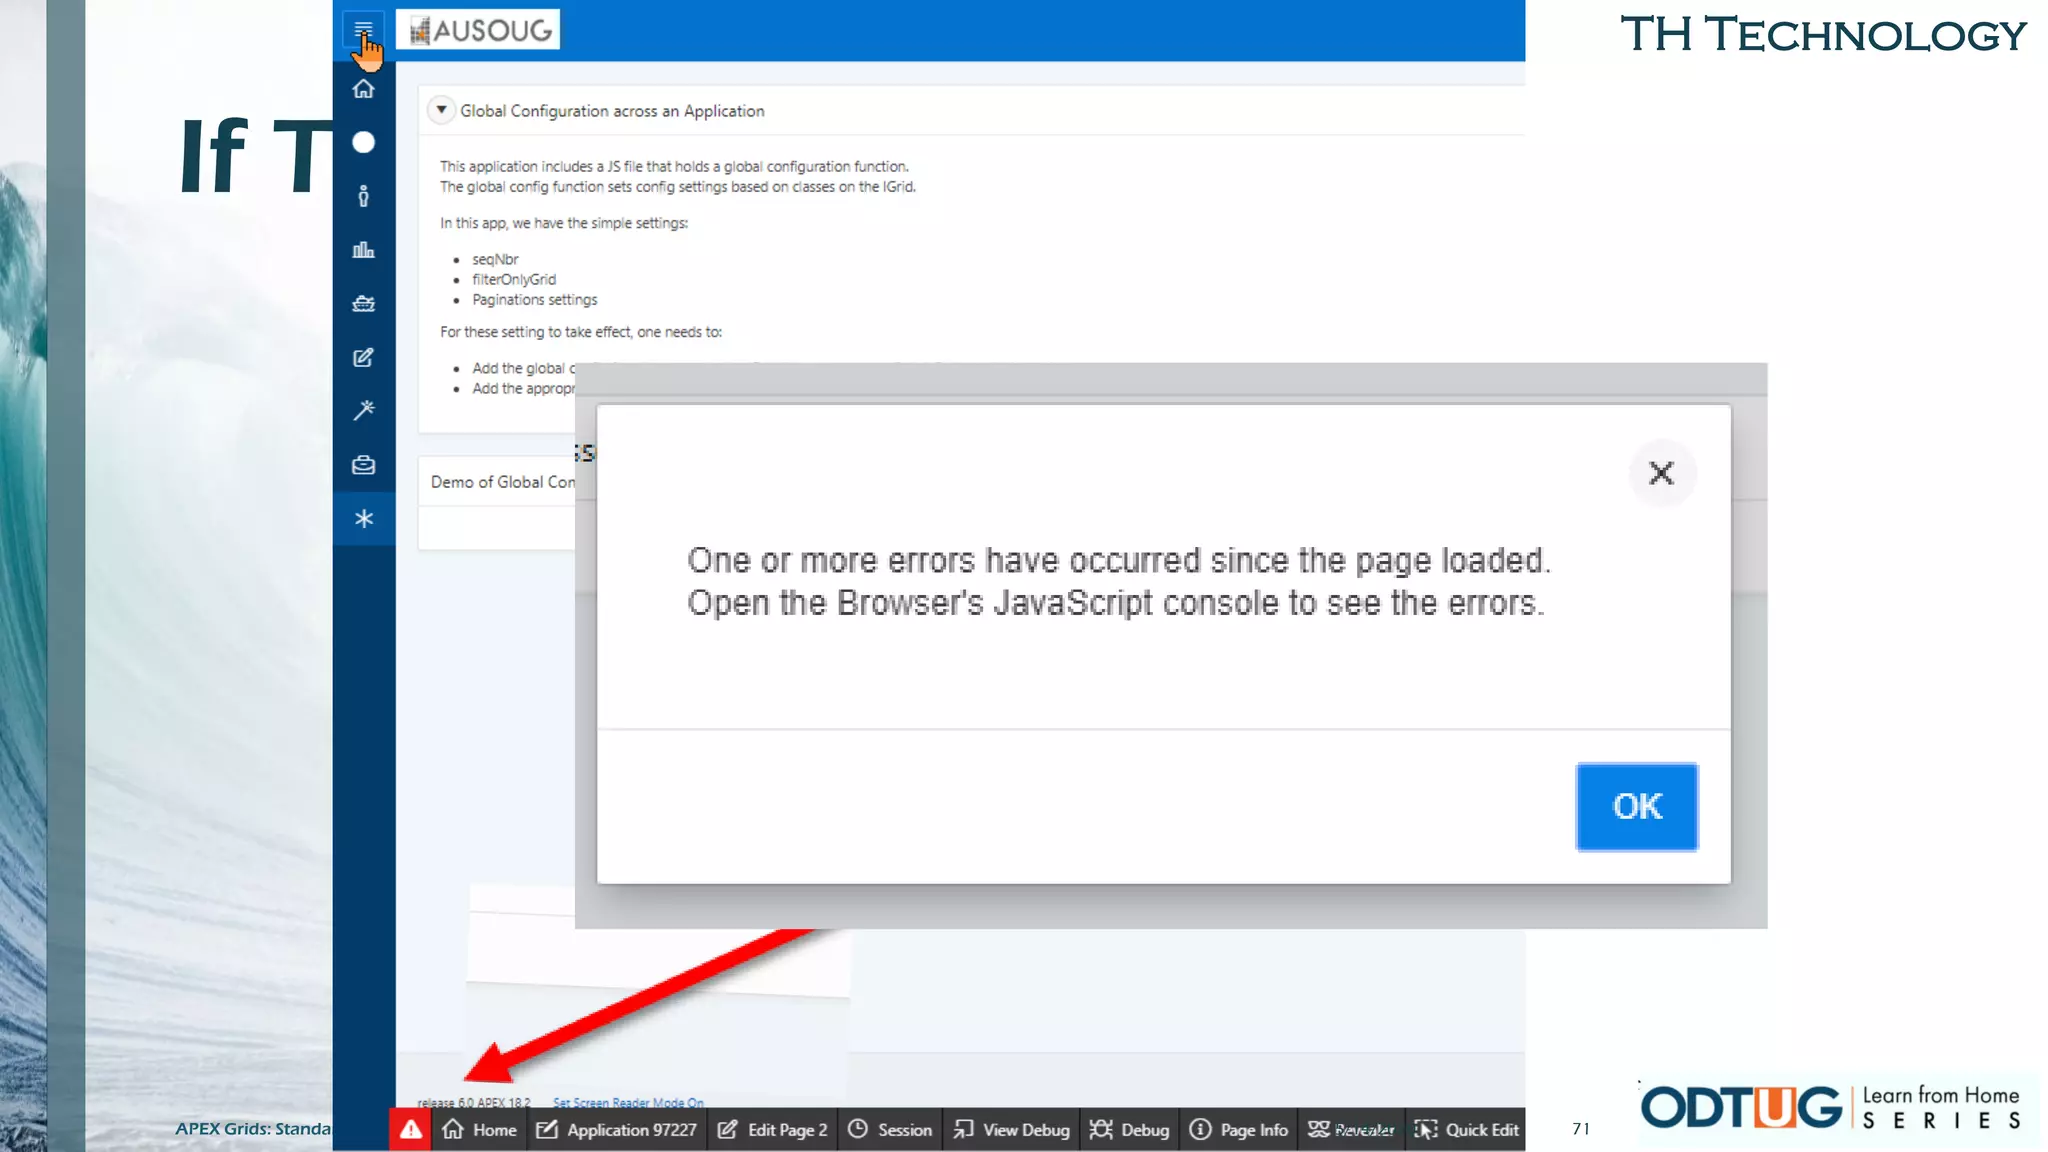Collapse the Global Configuration region
2048x1152 pixels.
[441, 110]
